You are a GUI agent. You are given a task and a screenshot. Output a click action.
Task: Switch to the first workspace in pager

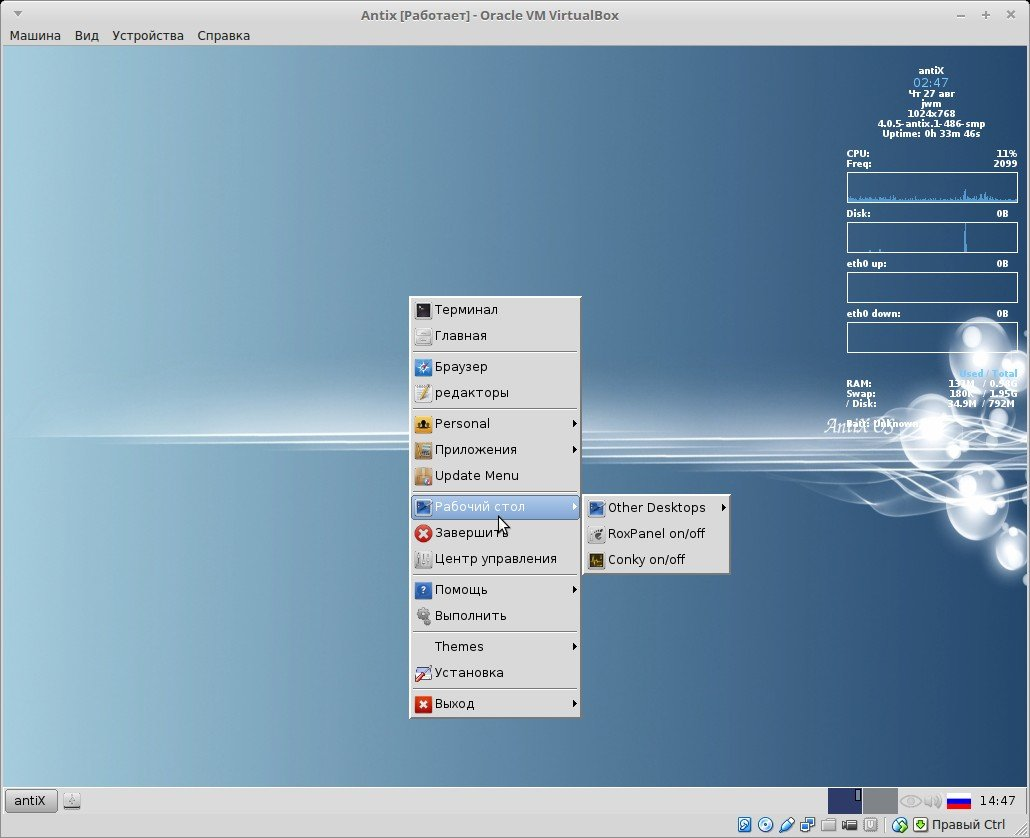[845, 801]
